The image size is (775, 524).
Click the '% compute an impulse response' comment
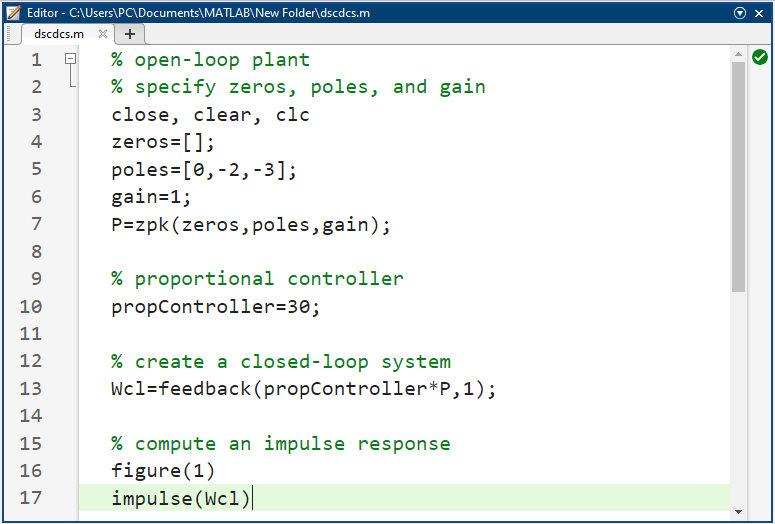pos(281,444)
